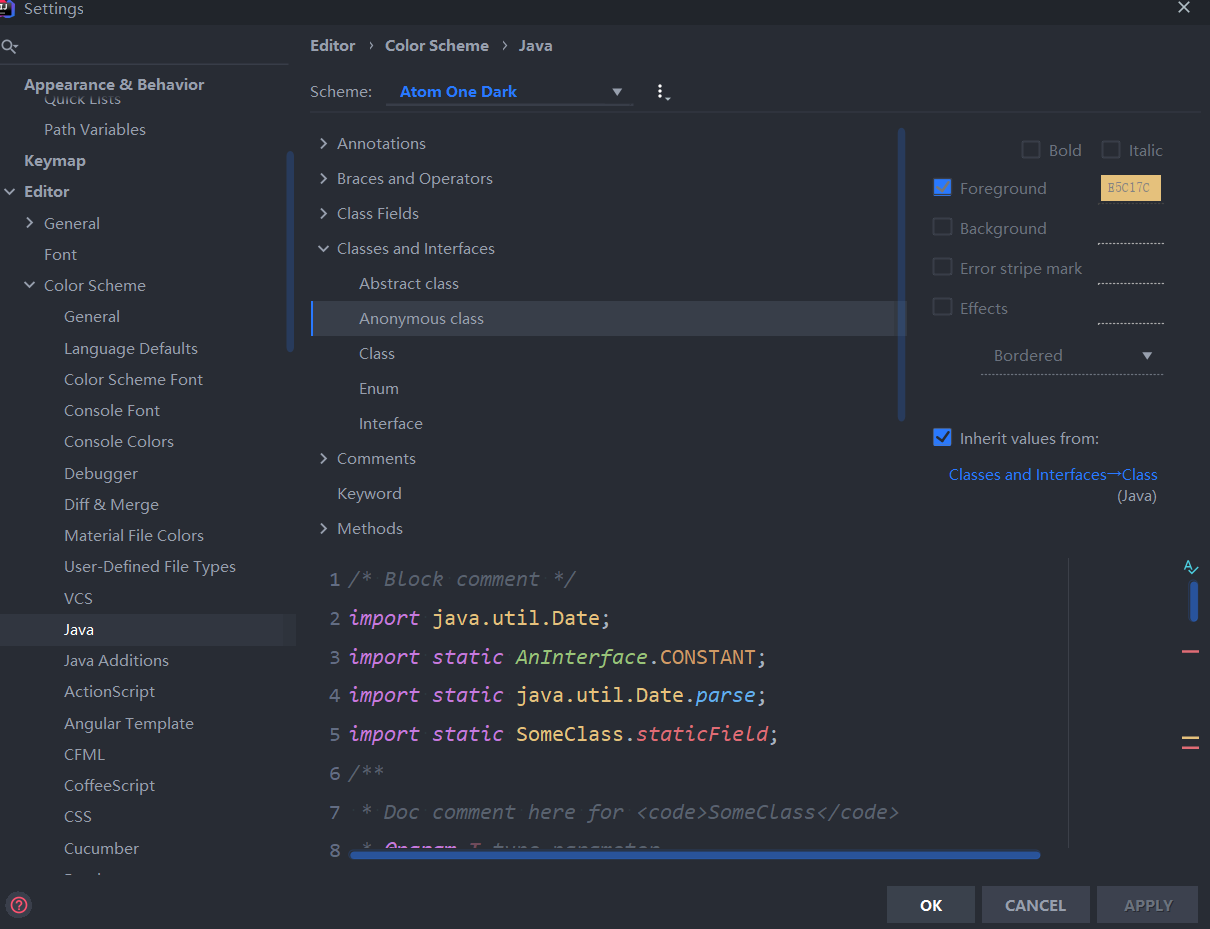The width and height of the screenshot is (1210, 929).
Task: Enable the Italic checkbox
Action: coord(1111,150)
